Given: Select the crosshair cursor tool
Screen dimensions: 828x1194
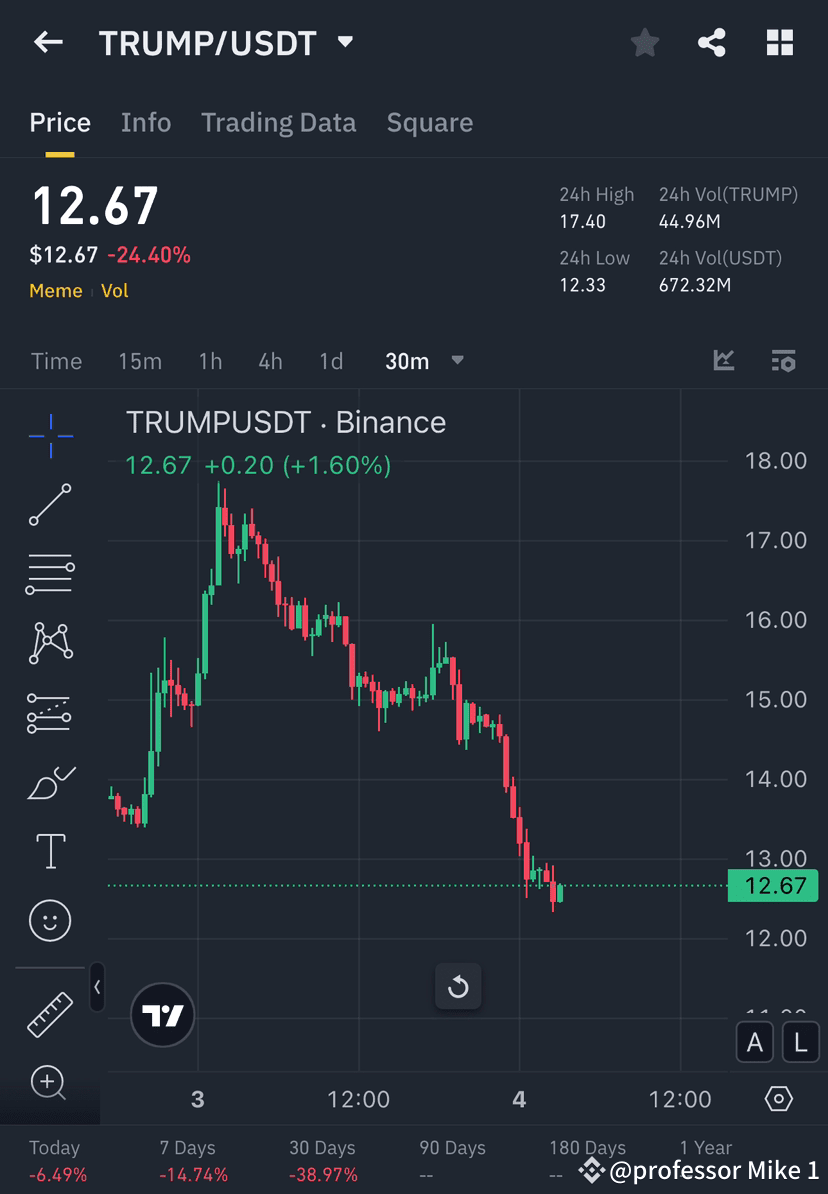Looking at the screenshot, I should tap(50, 435).
